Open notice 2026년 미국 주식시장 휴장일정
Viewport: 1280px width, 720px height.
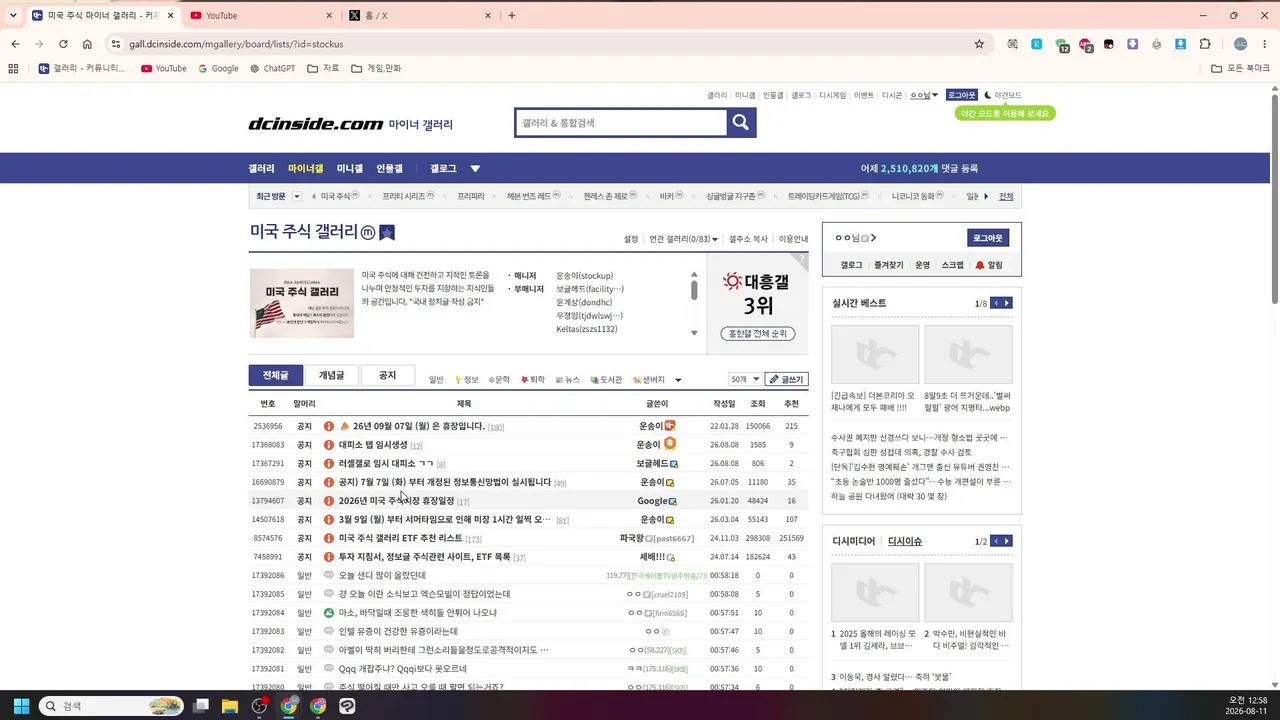coord(396,501)
